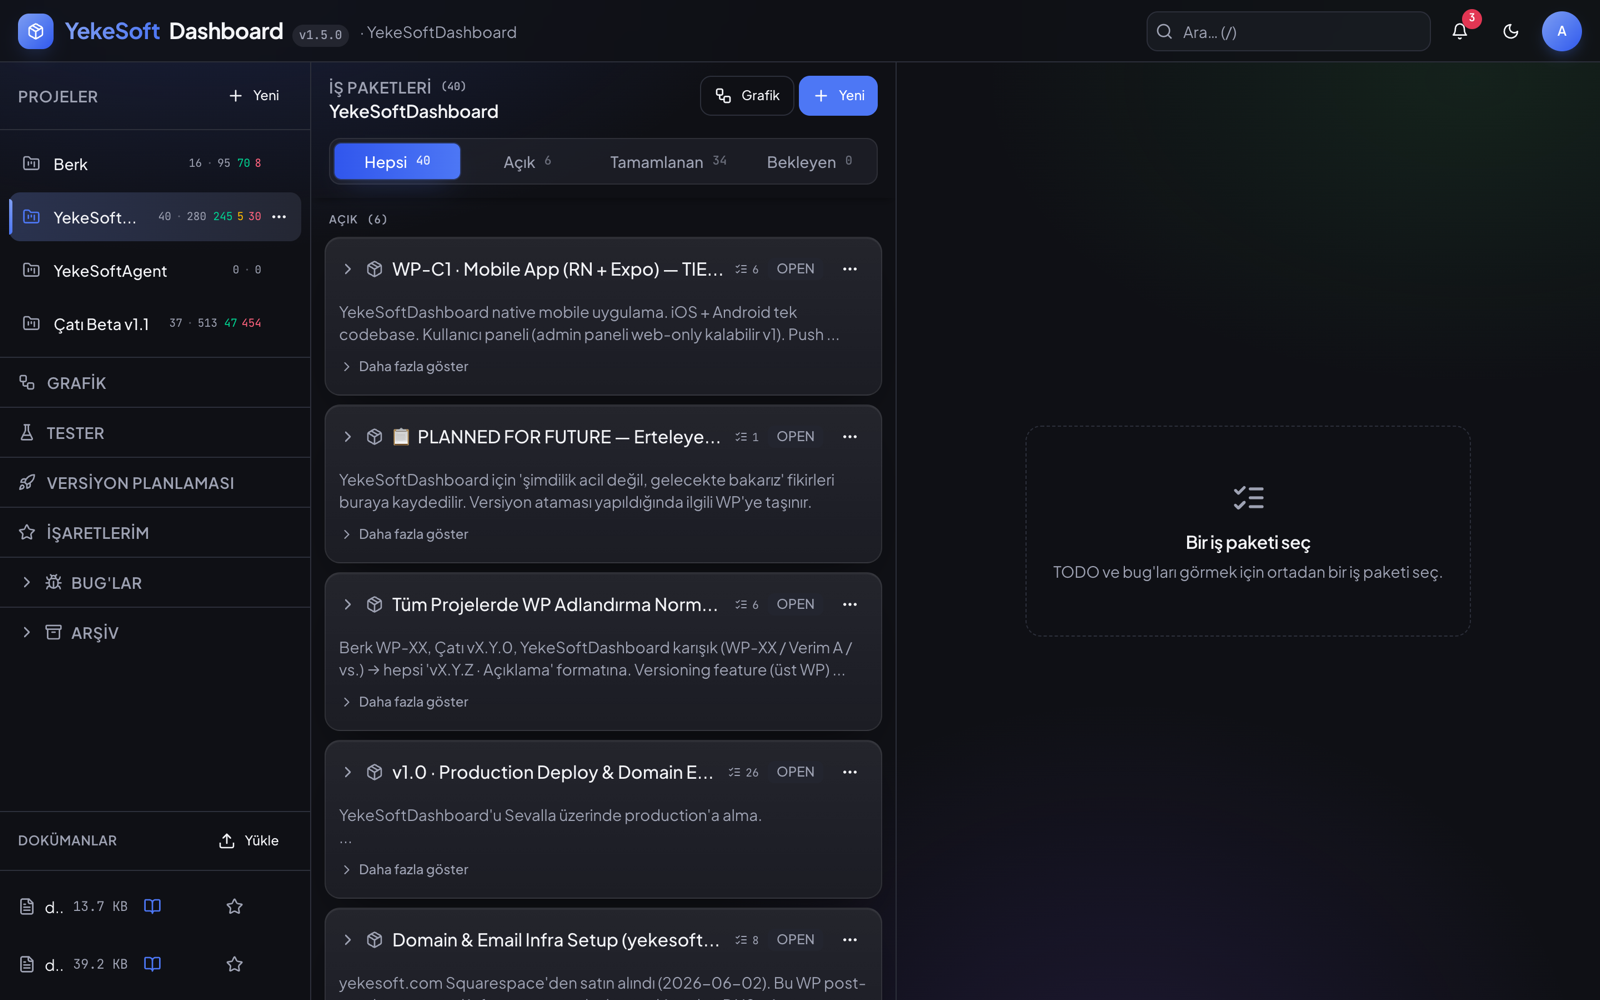The width and height of the screenshot is (1600, 1000).
Task: Open the v1.0 Production Deploy package title
Action: click(553, 772)
